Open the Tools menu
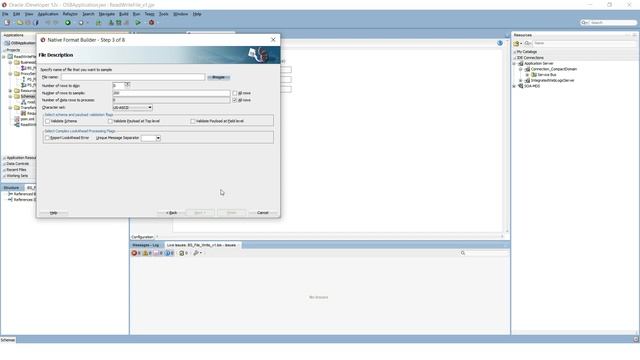640x360 pixels. point(164,14)
